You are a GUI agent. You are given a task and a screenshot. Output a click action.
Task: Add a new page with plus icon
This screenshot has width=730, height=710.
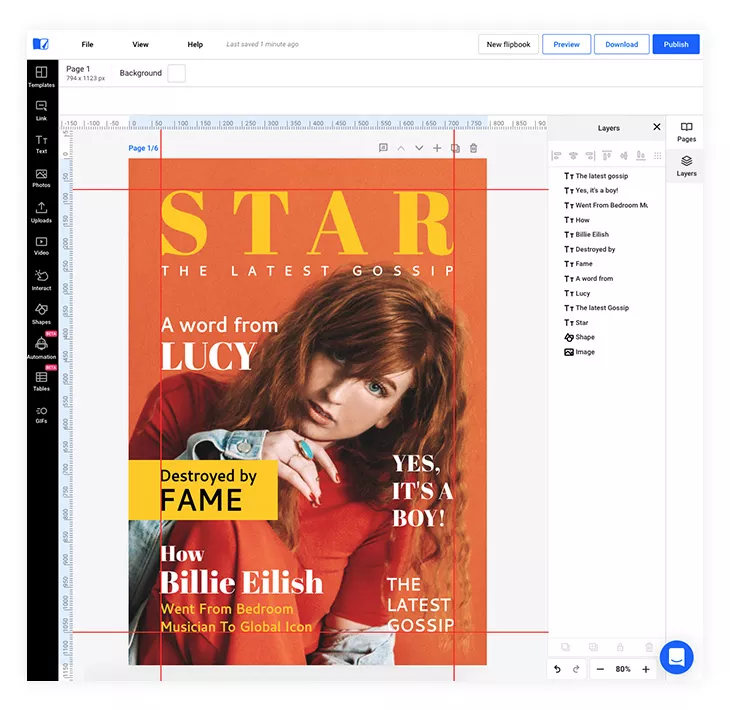[x=437, y=148]
